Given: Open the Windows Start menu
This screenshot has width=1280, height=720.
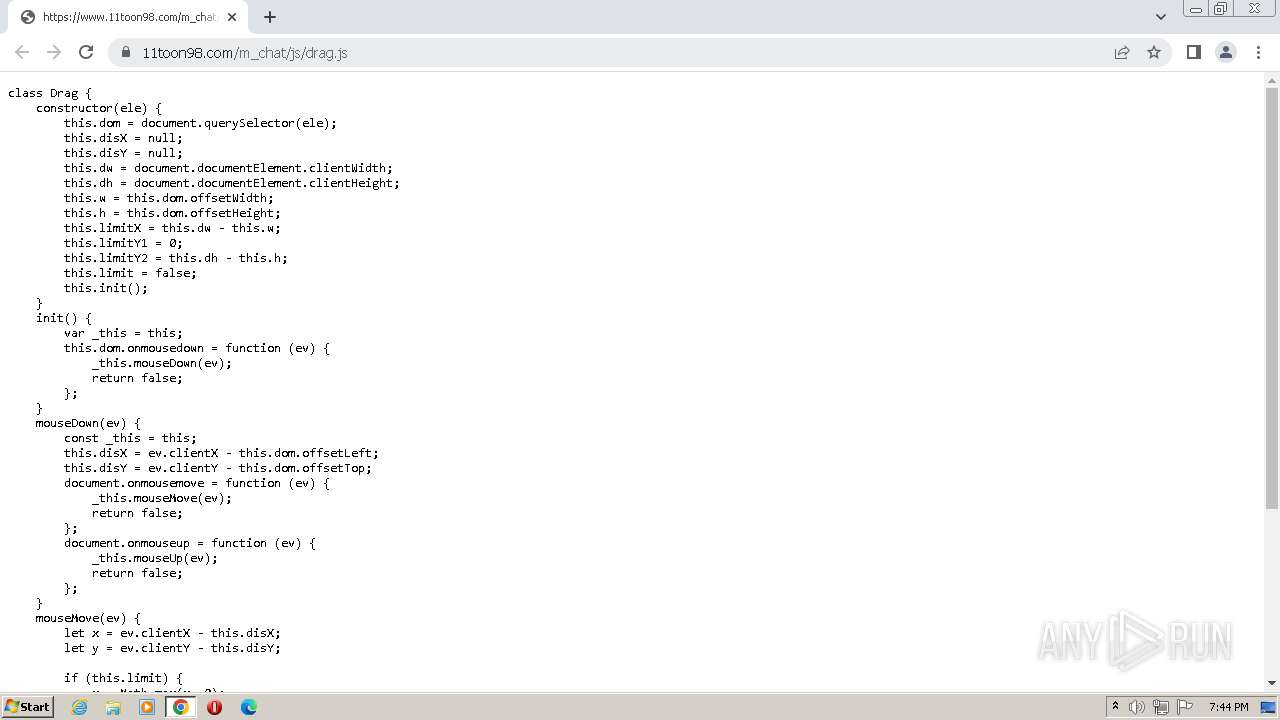Looking at the screenshot, I should point(27,706).
